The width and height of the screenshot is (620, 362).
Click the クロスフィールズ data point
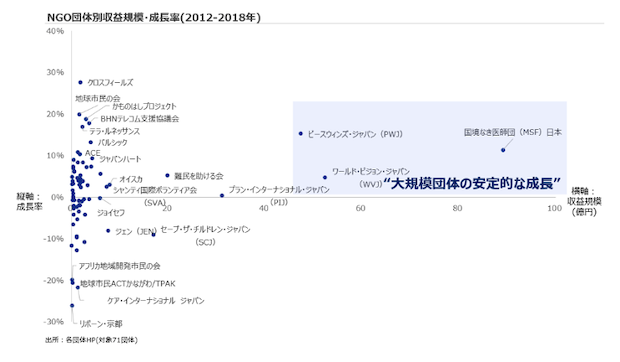(80, 82)
